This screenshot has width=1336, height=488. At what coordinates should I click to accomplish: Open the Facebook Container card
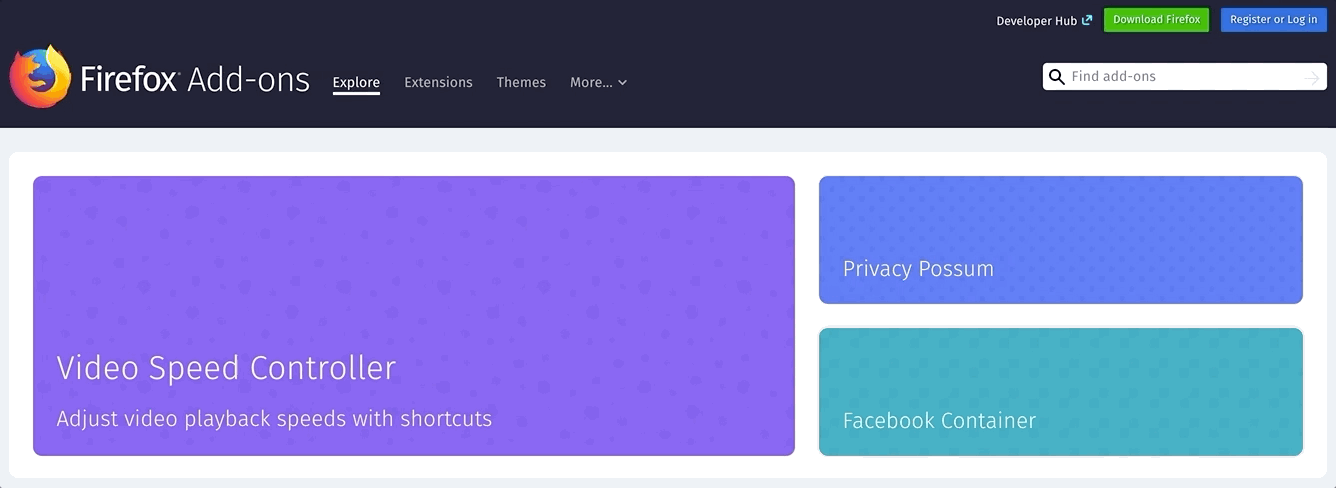coord(1061,392)
